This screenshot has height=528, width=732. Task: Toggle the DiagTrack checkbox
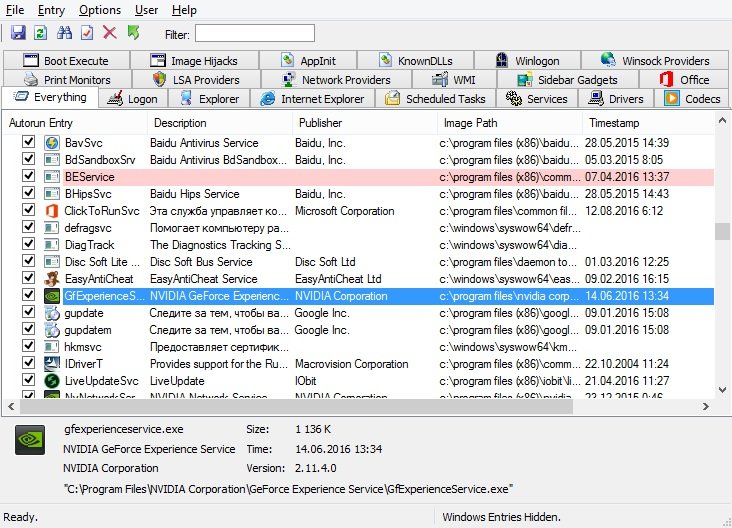coord(28,244)
